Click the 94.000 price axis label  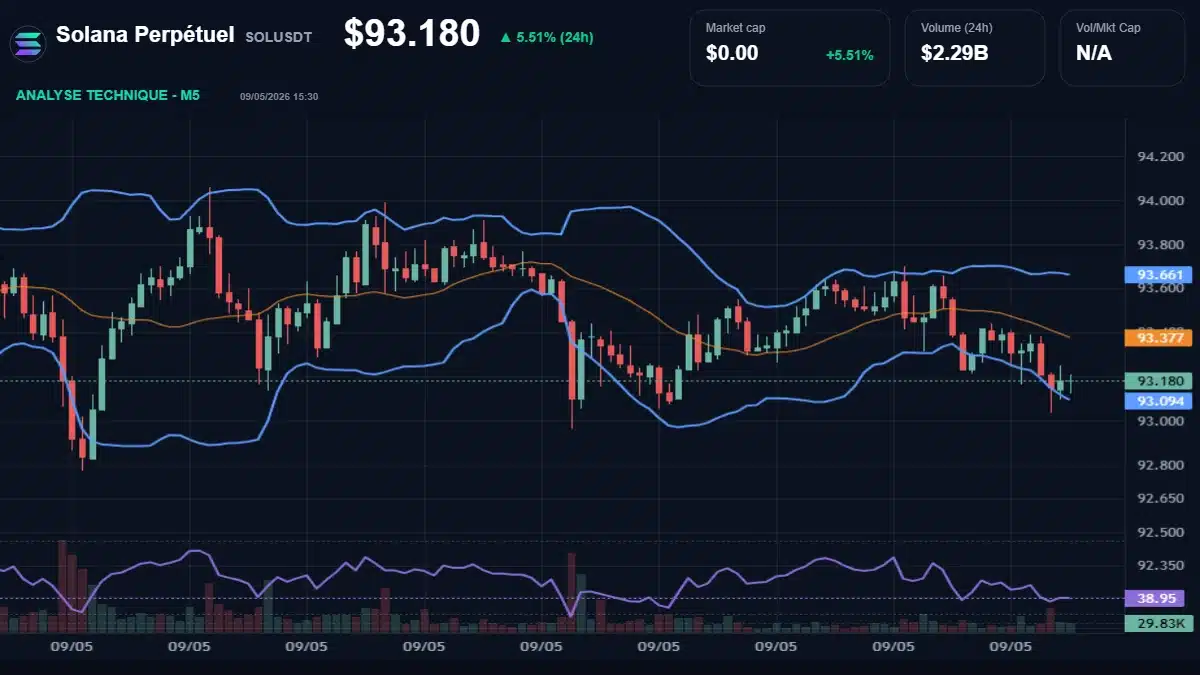pos(1161,201)
